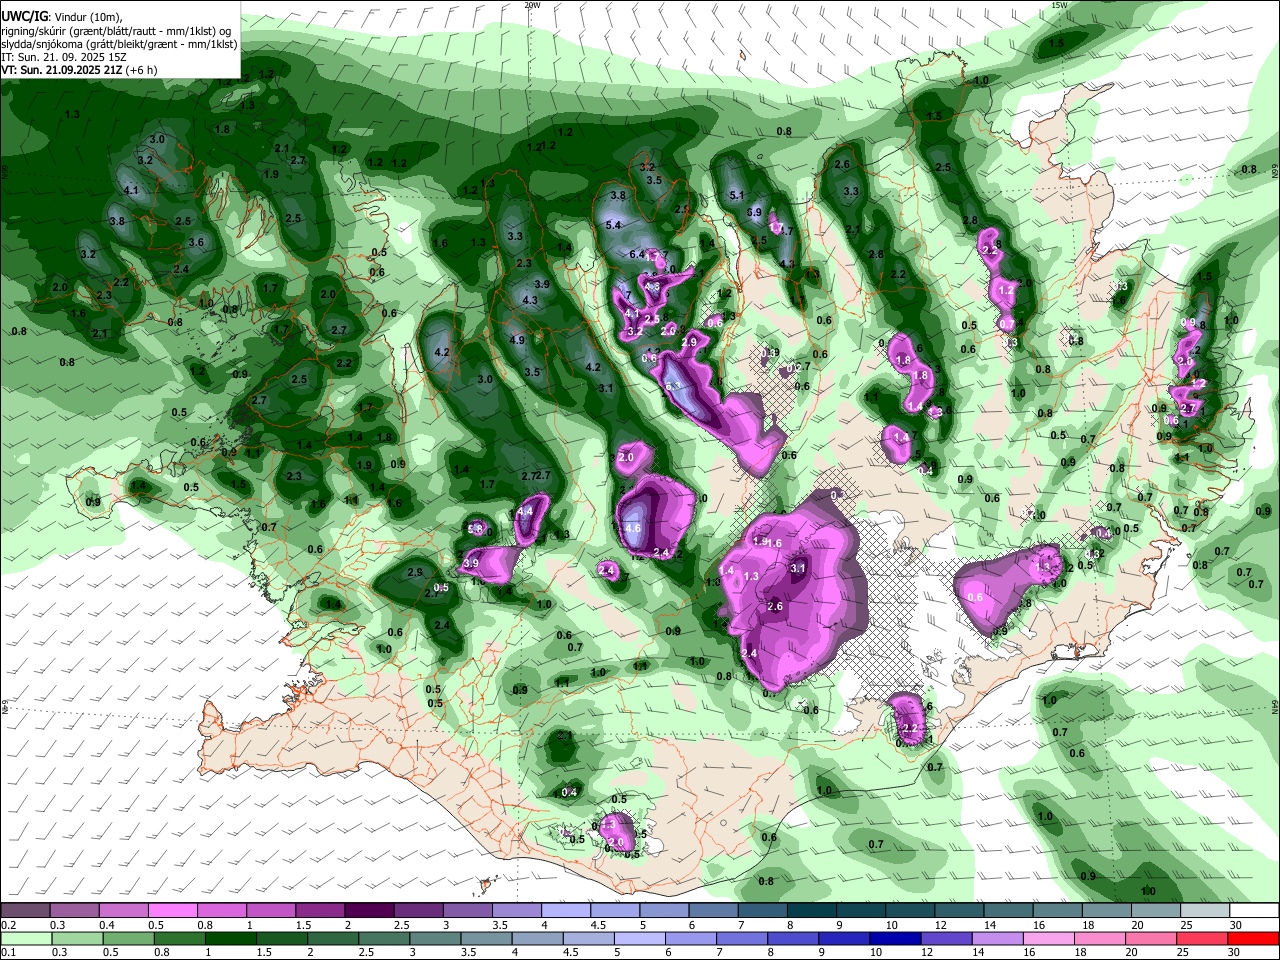Click the bright red 30 rain legend swatch
This screenshot has height=960, width=1280.
1255,938
